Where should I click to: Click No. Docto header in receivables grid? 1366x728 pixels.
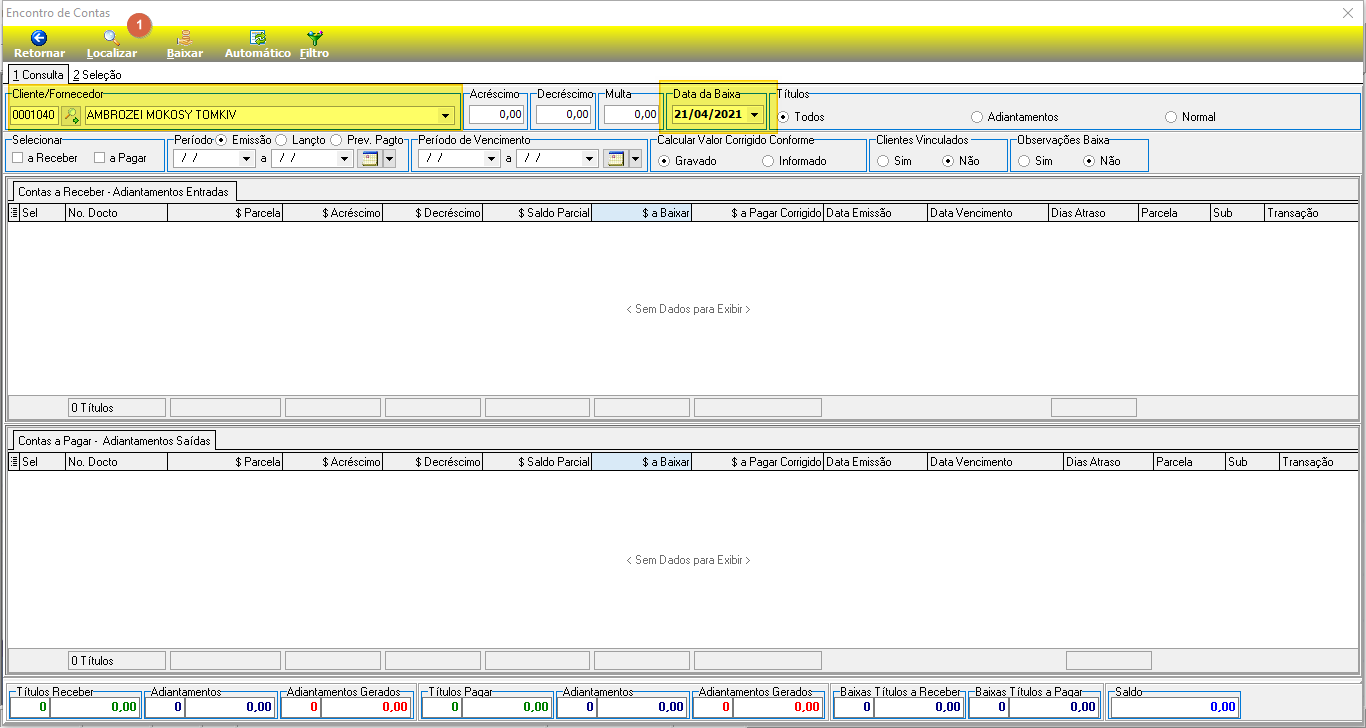116,213
